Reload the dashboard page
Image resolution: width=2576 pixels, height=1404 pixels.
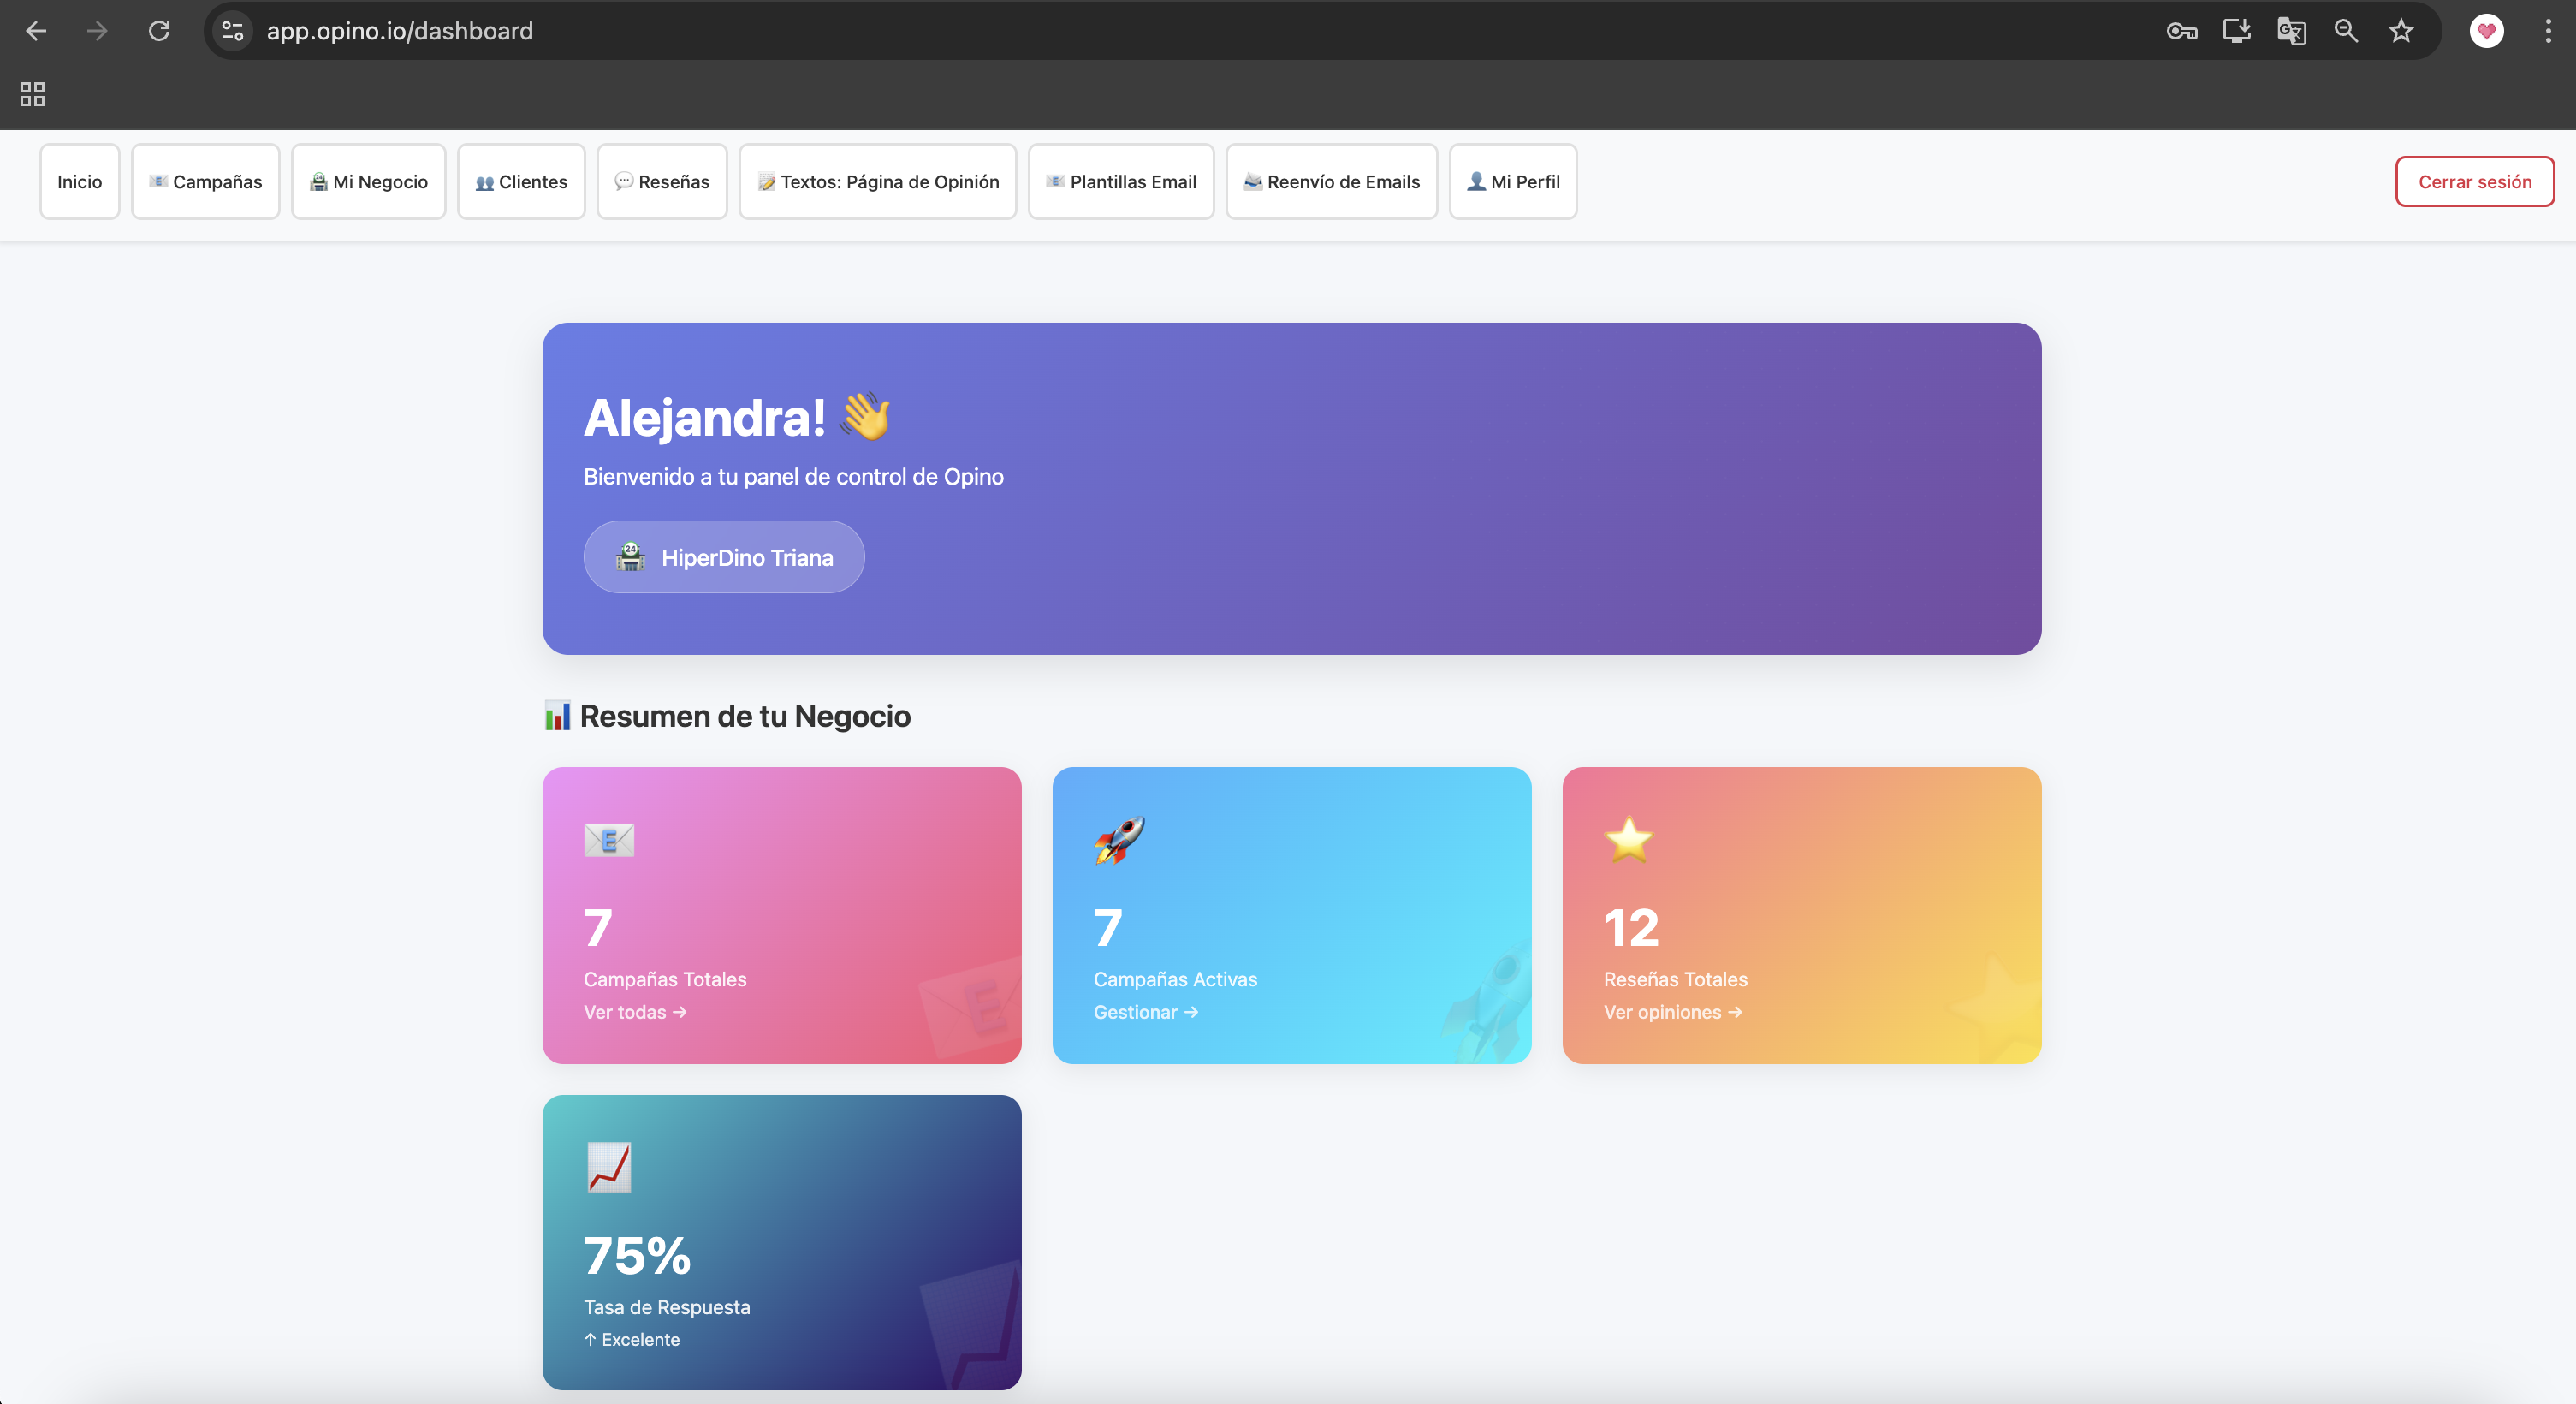[159, 31]
